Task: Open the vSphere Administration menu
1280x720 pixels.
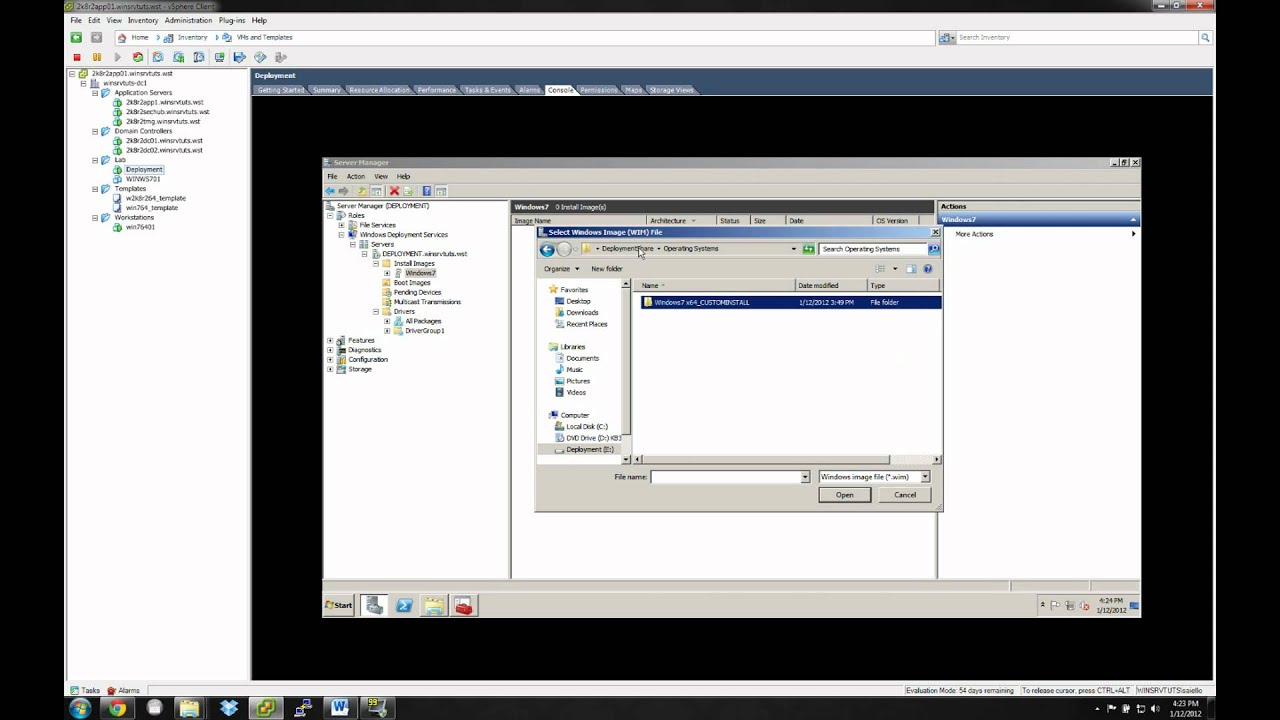Action: pos(188,20)
